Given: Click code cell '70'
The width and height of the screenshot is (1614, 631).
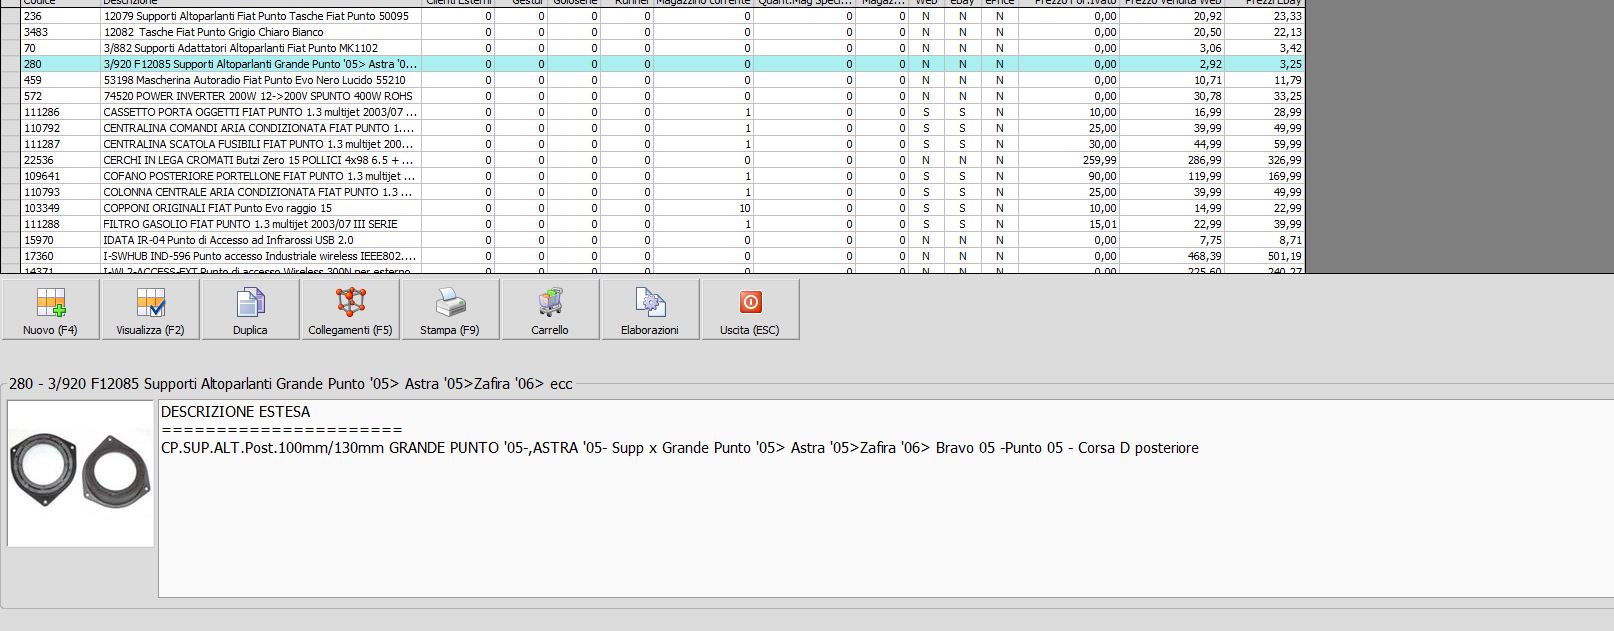Looking at the screenshot, I should click(x=61, y=48).
